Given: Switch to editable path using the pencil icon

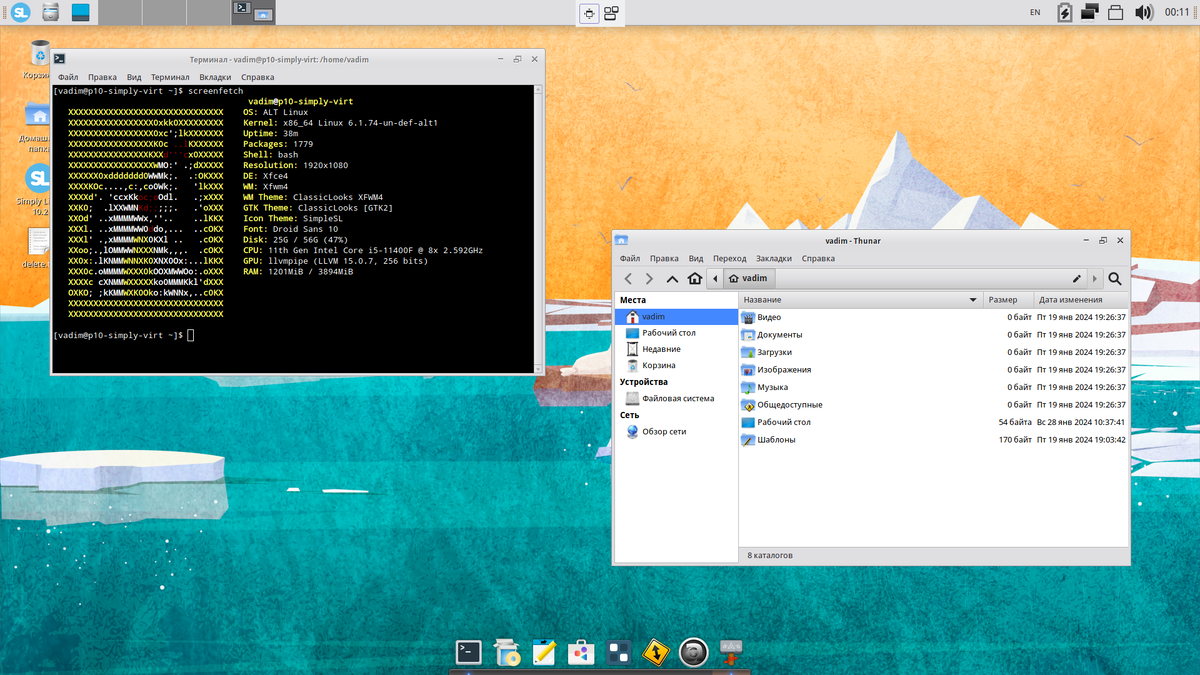Looking at the screenshot, I should [x=1077, y=278].
